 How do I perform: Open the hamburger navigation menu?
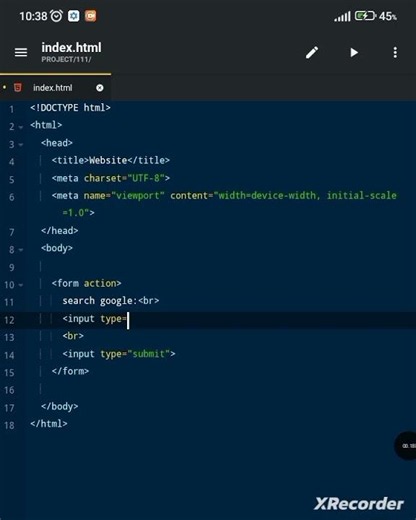pos(21,52)
